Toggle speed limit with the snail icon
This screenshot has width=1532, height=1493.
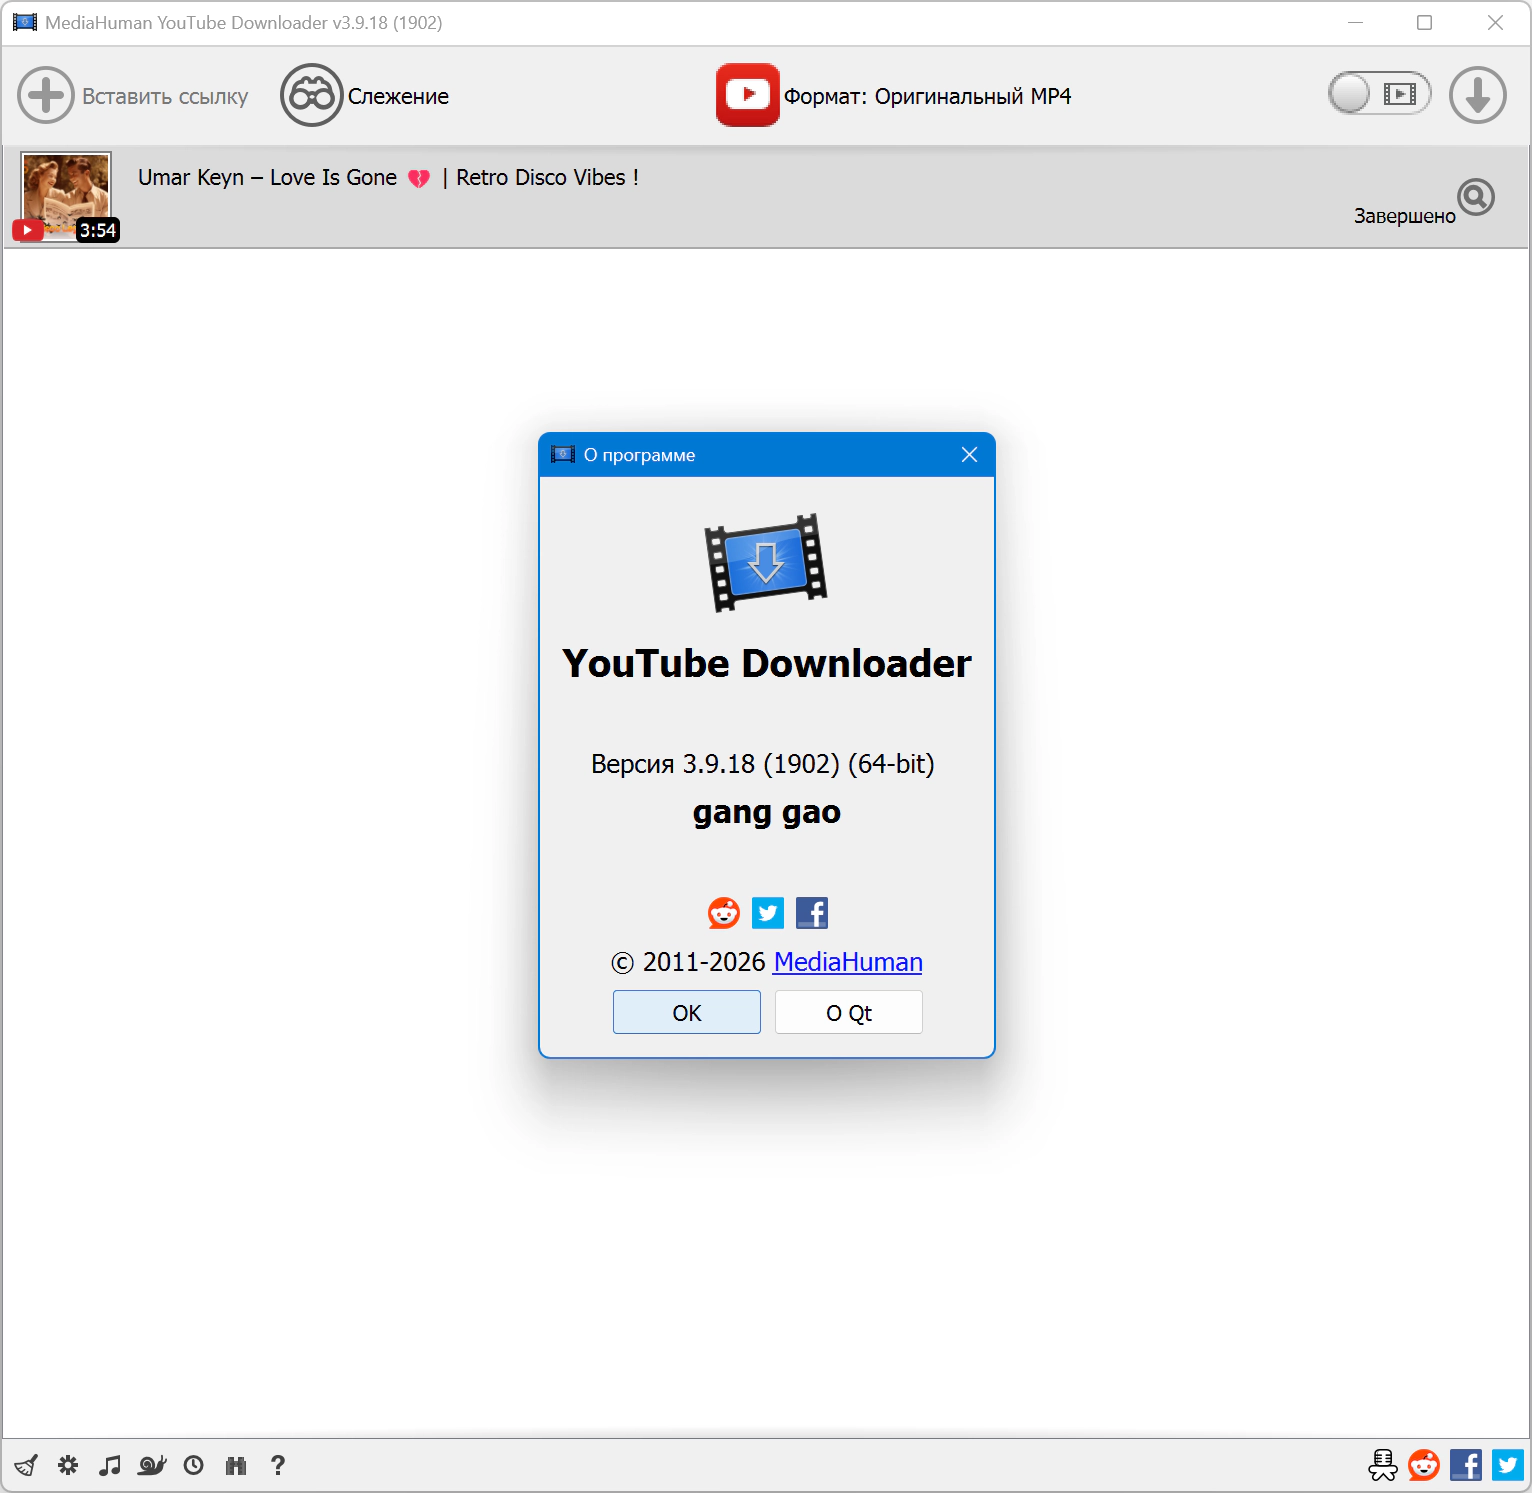152,1465
